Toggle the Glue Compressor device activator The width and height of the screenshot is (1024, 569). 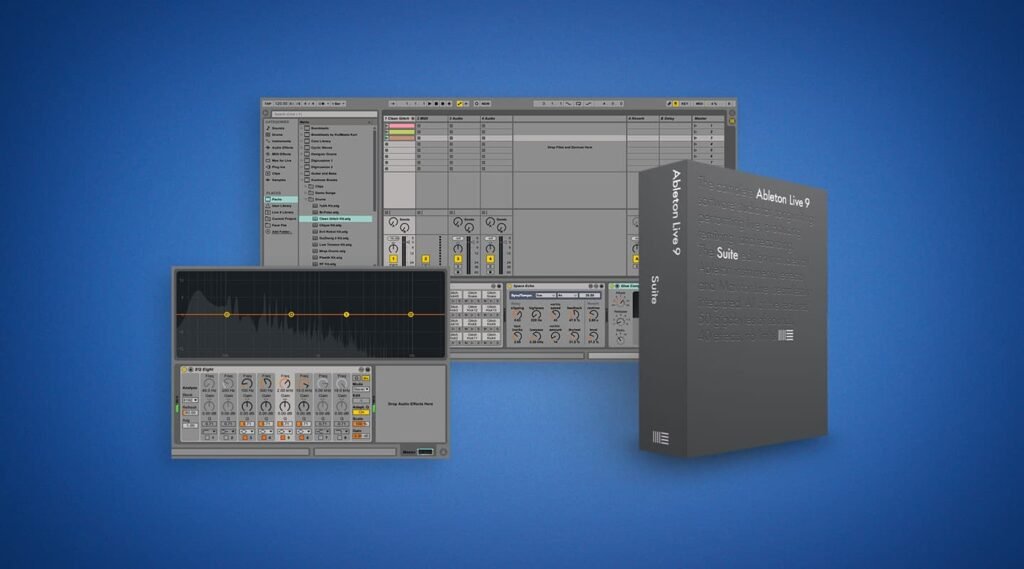(612, 286)
